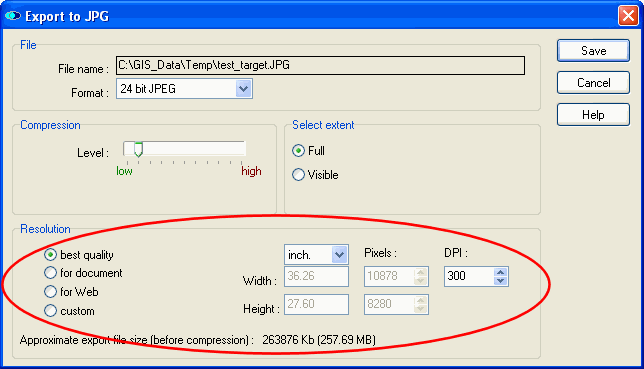Click the Save button
644x369 pixels.
coord(593,51)
